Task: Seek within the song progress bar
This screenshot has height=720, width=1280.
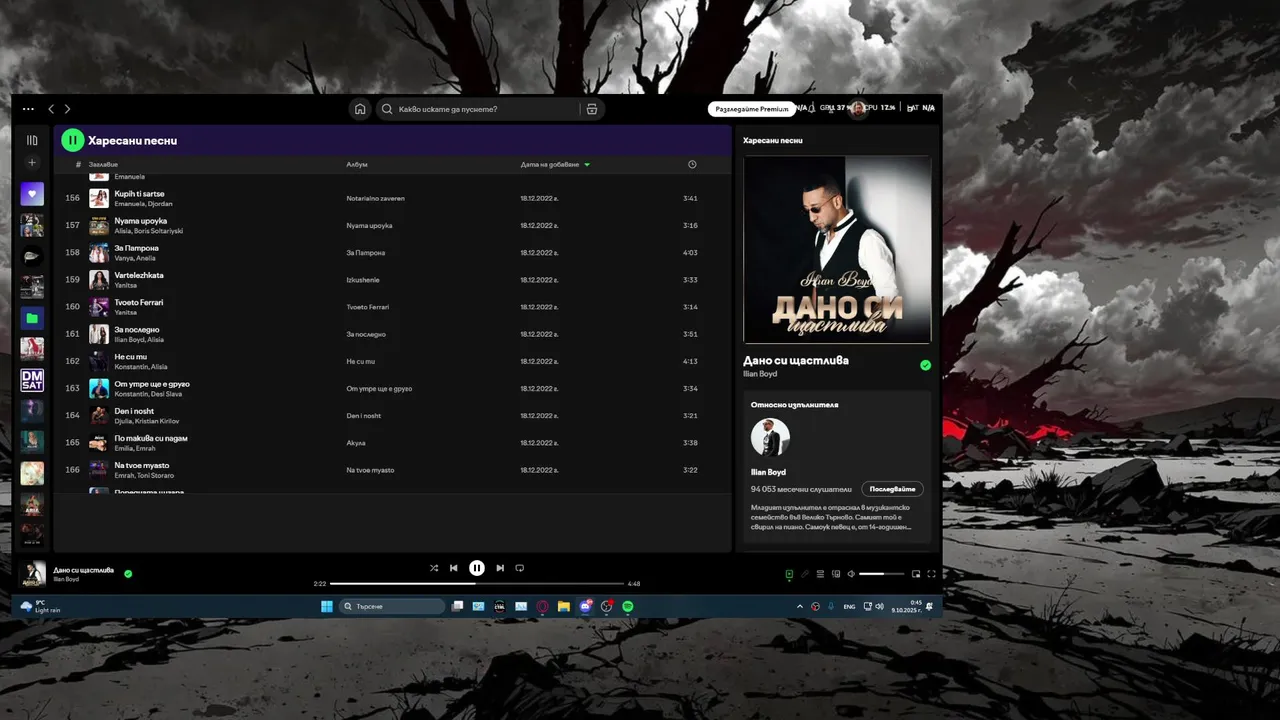Action: [477, 583]
